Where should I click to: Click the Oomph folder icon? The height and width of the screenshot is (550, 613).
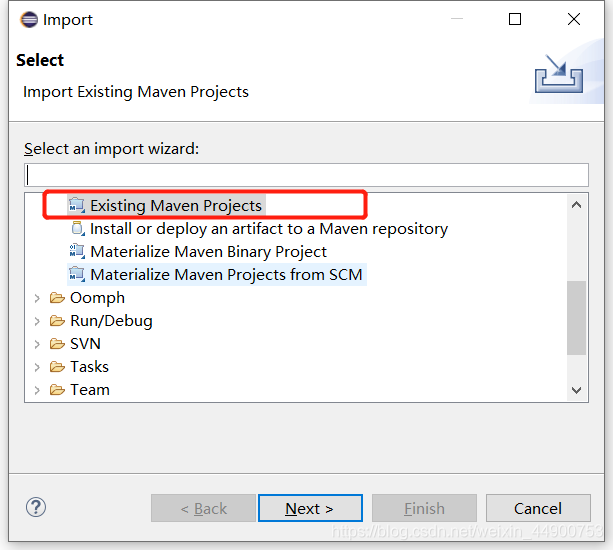[x=57, y=298]
